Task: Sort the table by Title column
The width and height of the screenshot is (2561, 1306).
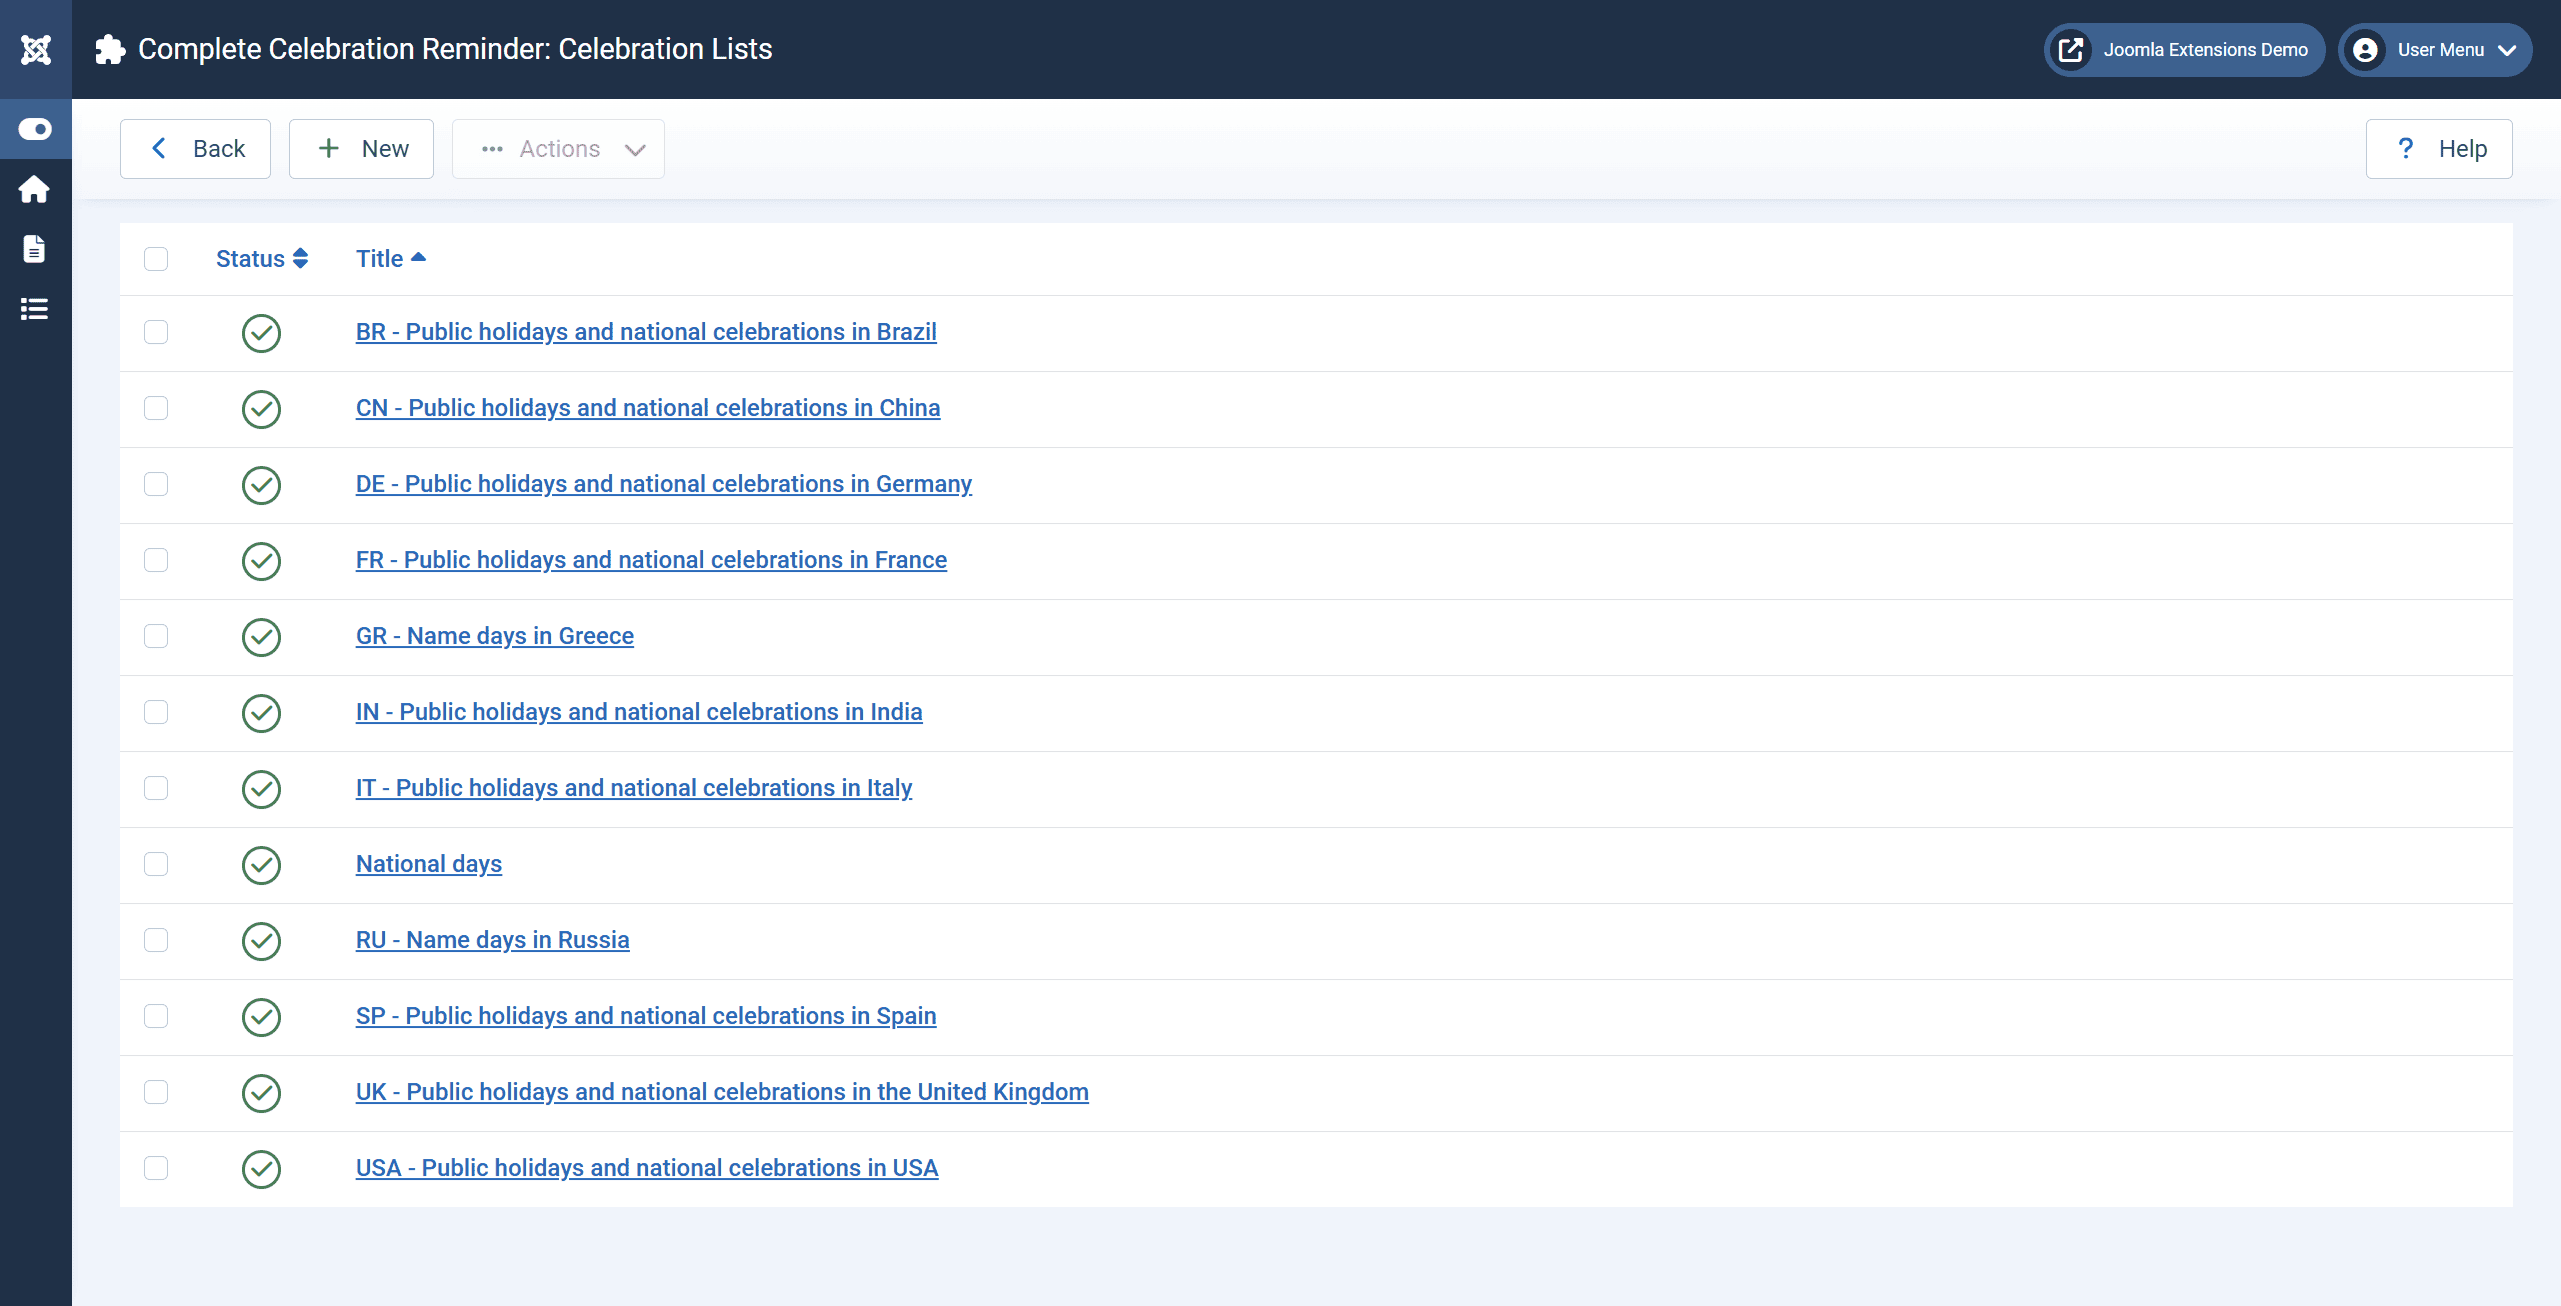Action: pos(391,259)
